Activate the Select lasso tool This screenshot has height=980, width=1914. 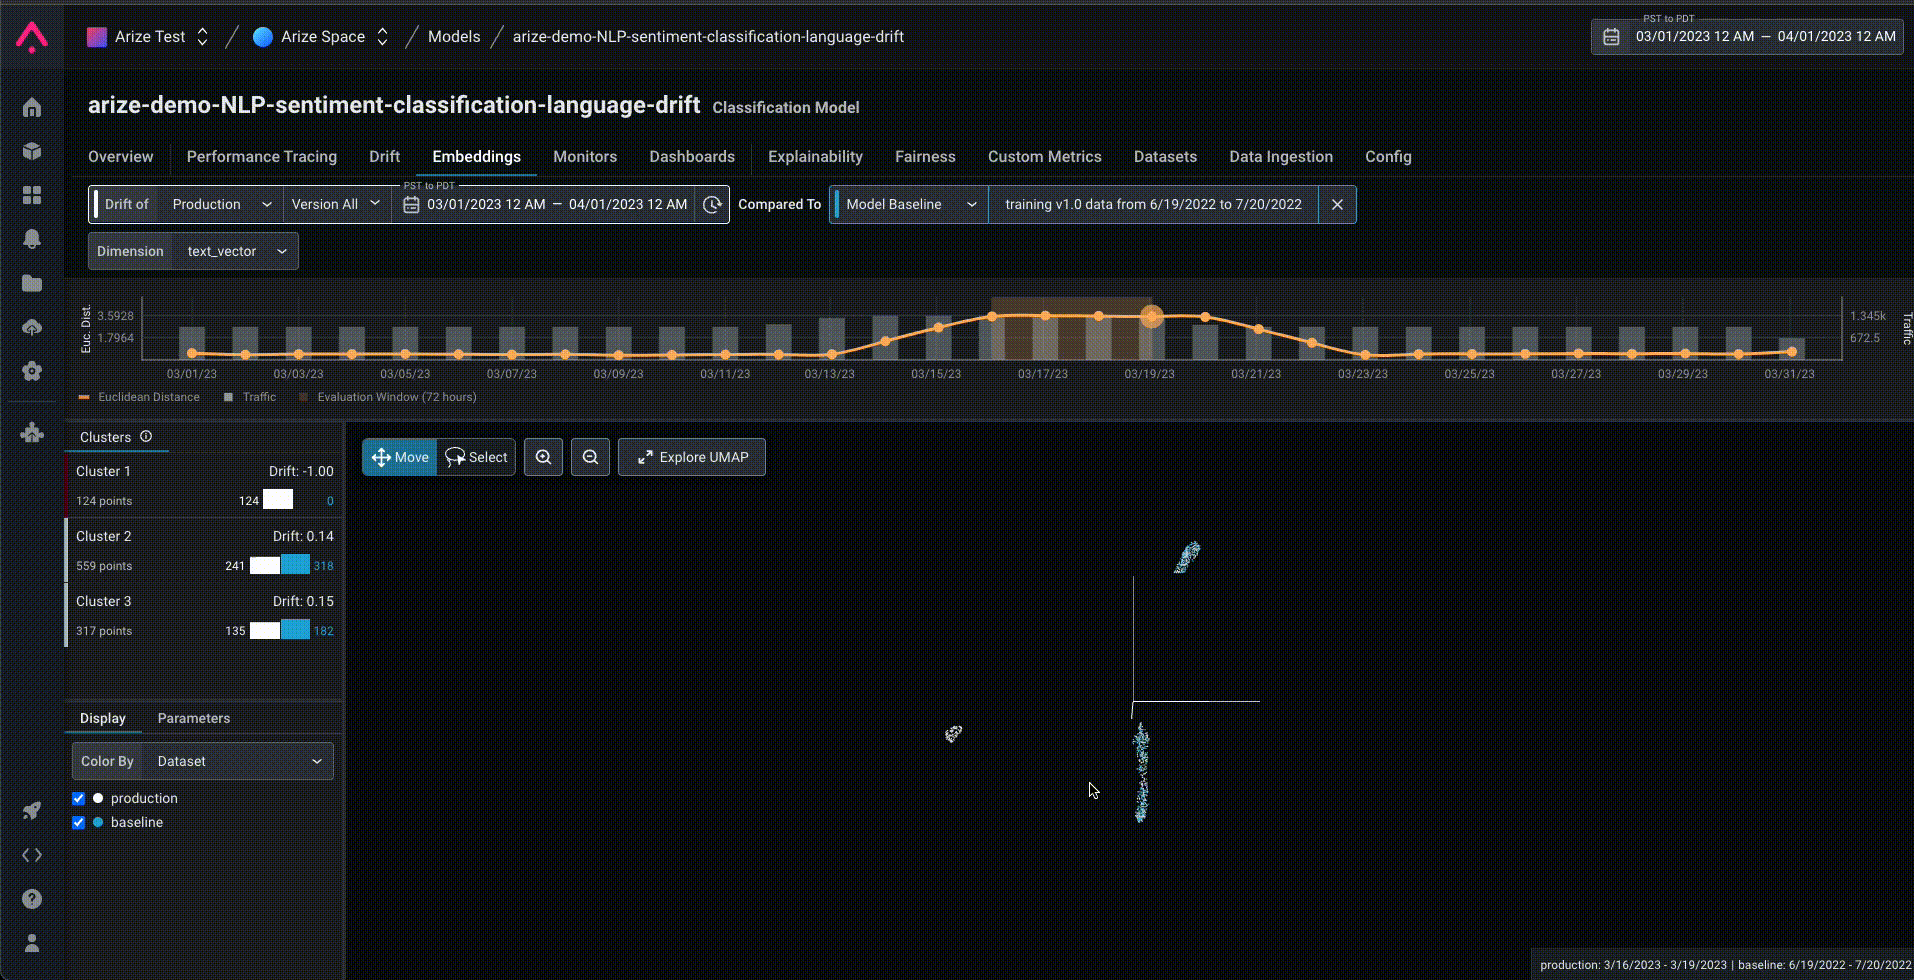click(x=476, y=457)
